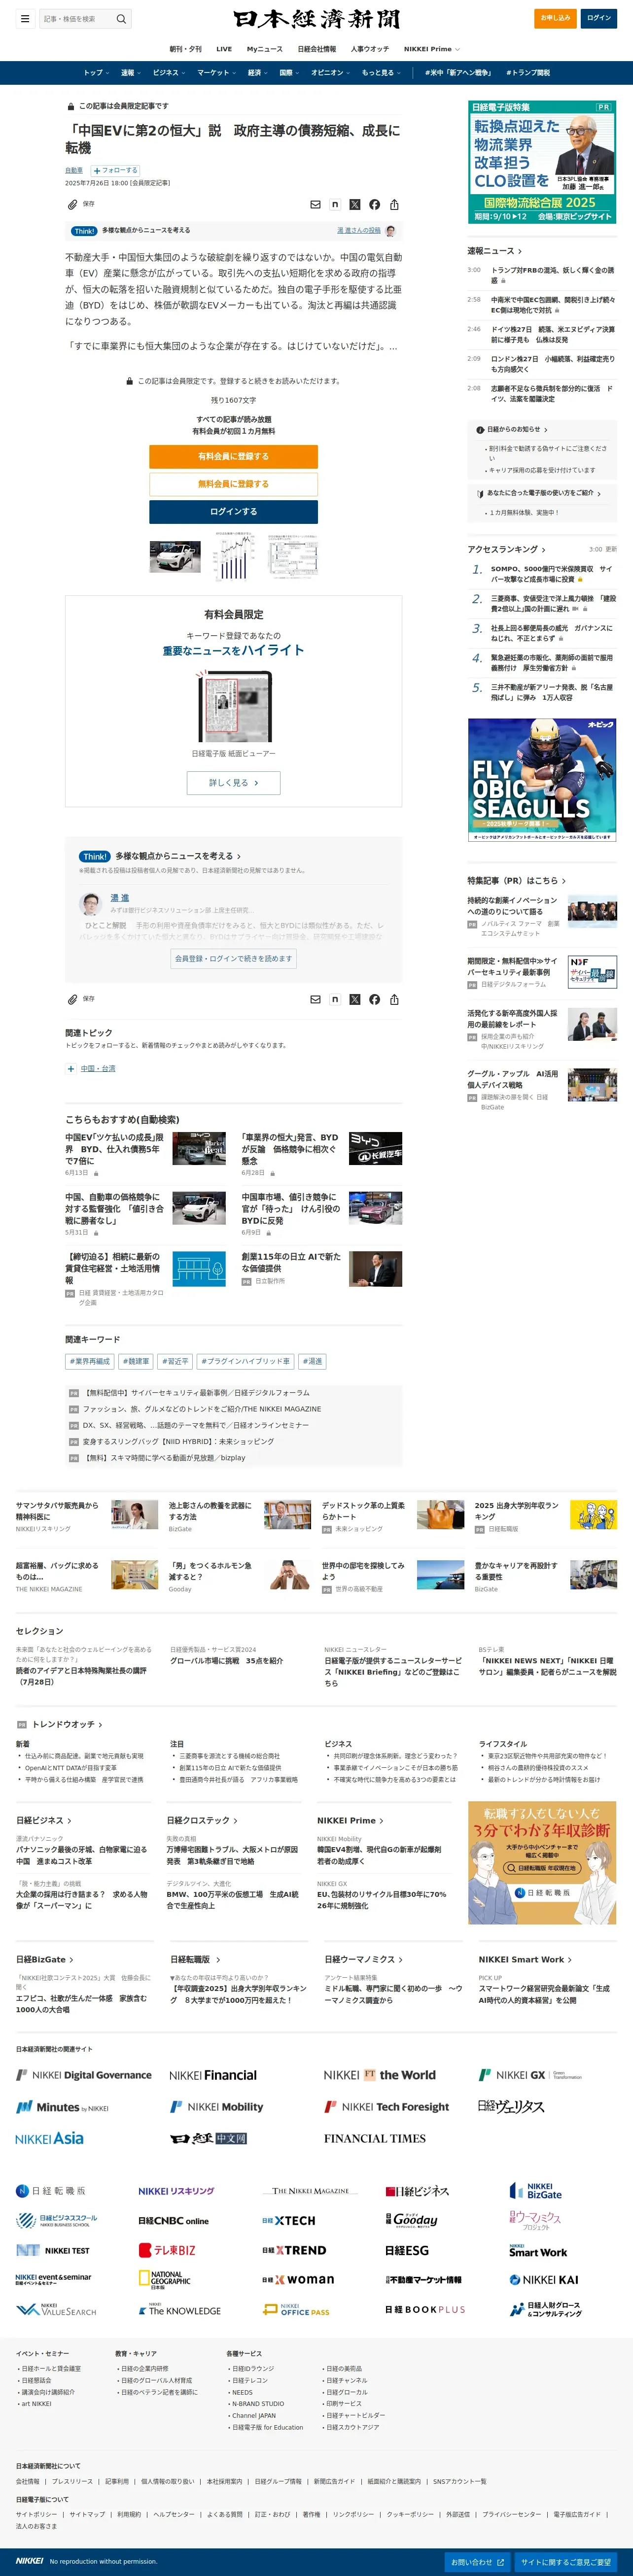
Task: Click the 無料会員に登録する button
Action: coord(233,484)
